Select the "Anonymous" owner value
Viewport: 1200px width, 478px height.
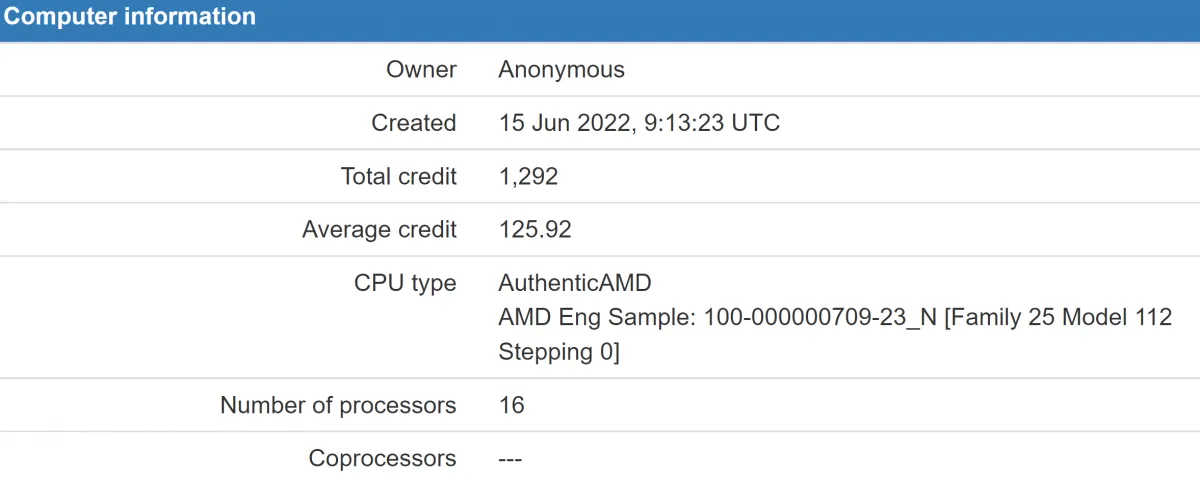click(561, 70)
